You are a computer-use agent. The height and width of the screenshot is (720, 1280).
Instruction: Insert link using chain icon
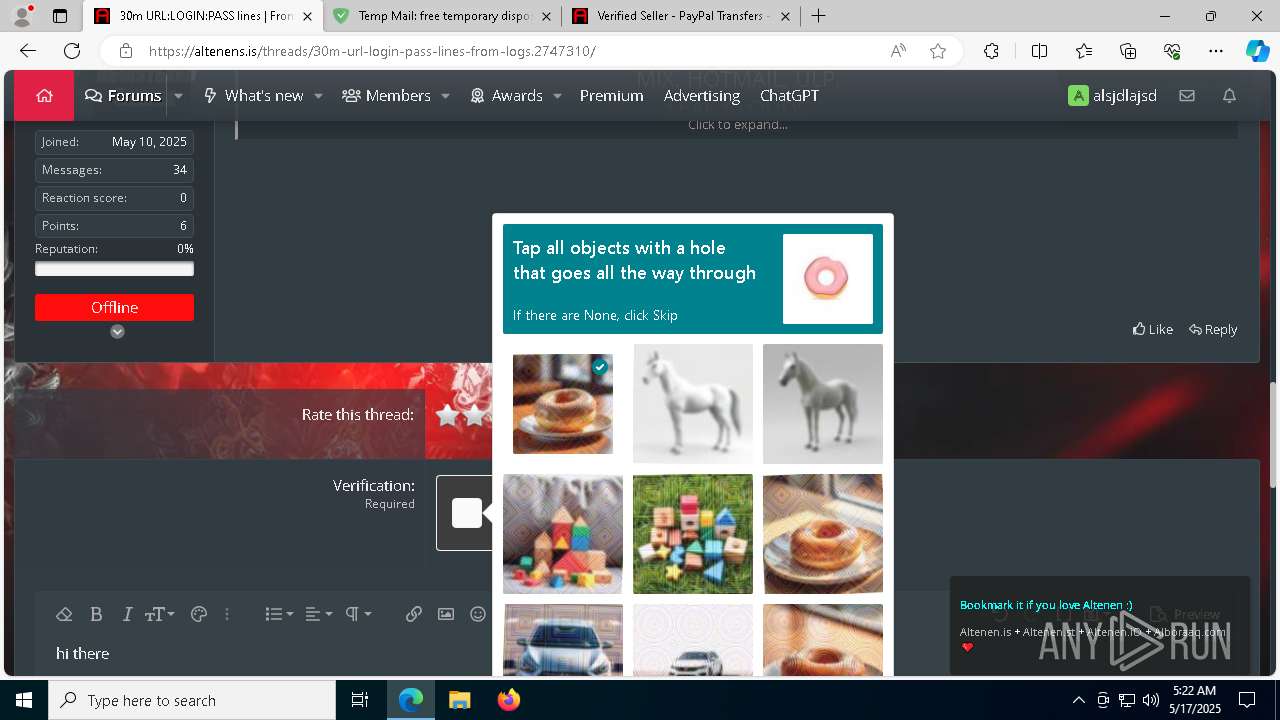pos(414,614)
